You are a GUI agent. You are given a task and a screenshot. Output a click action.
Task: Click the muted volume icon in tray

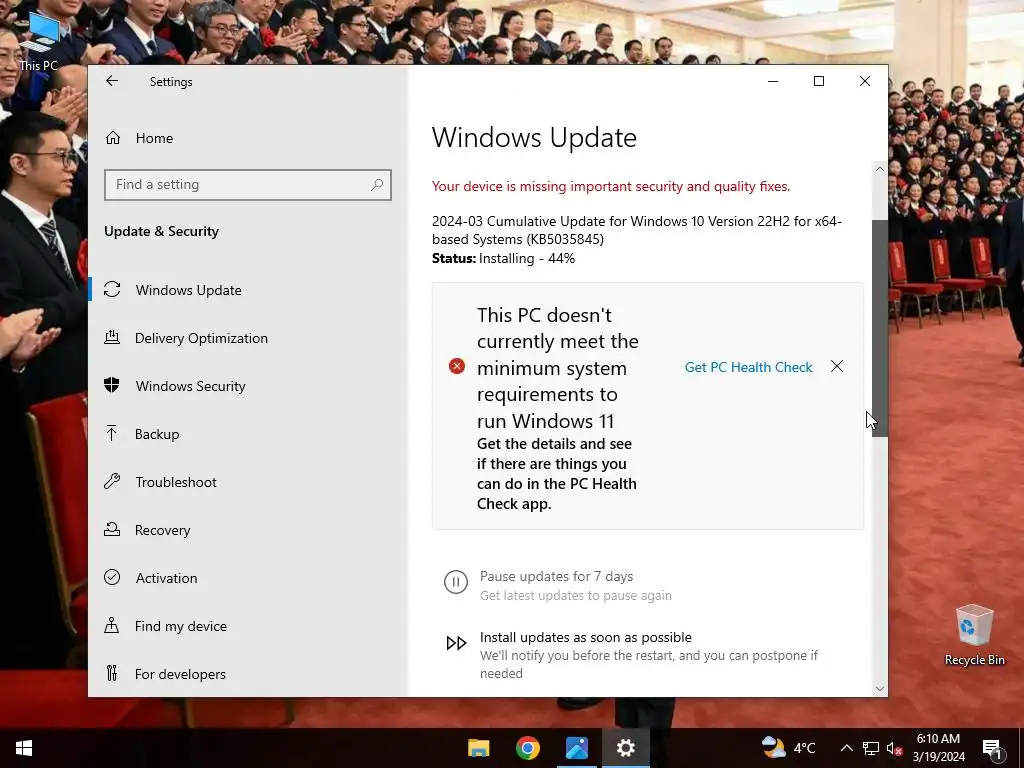coord(895,748)
